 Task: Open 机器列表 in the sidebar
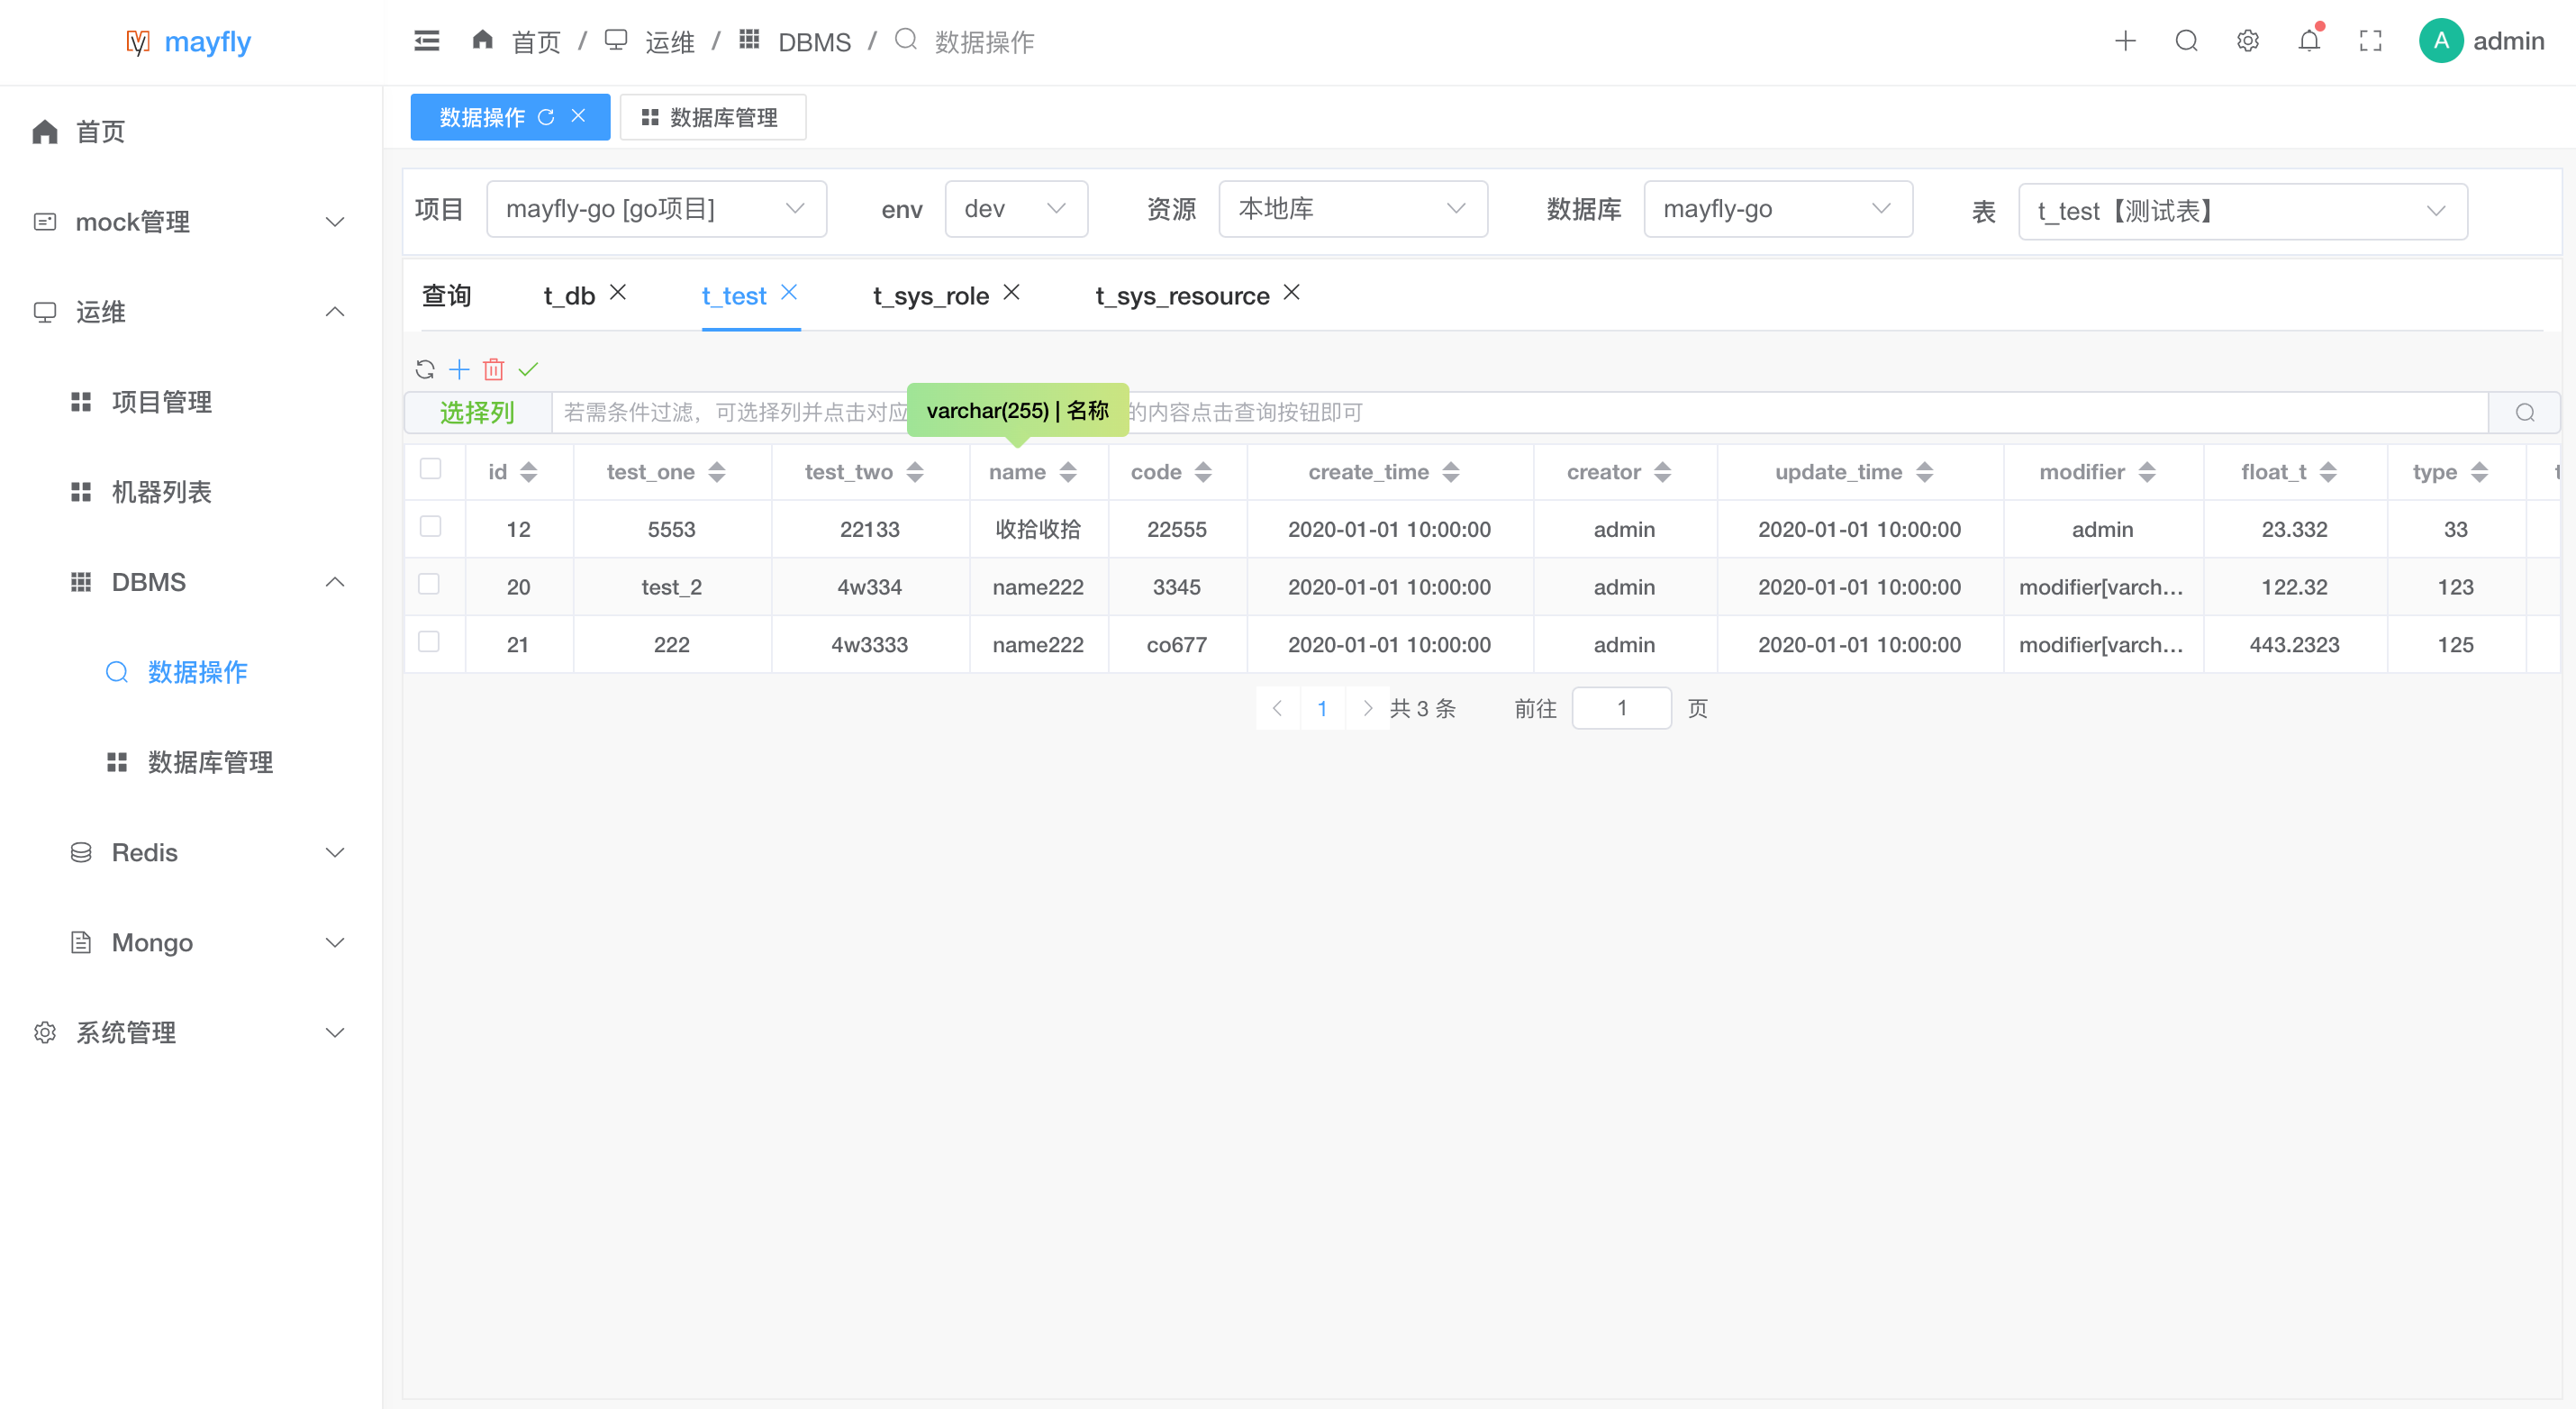point(162,492)
